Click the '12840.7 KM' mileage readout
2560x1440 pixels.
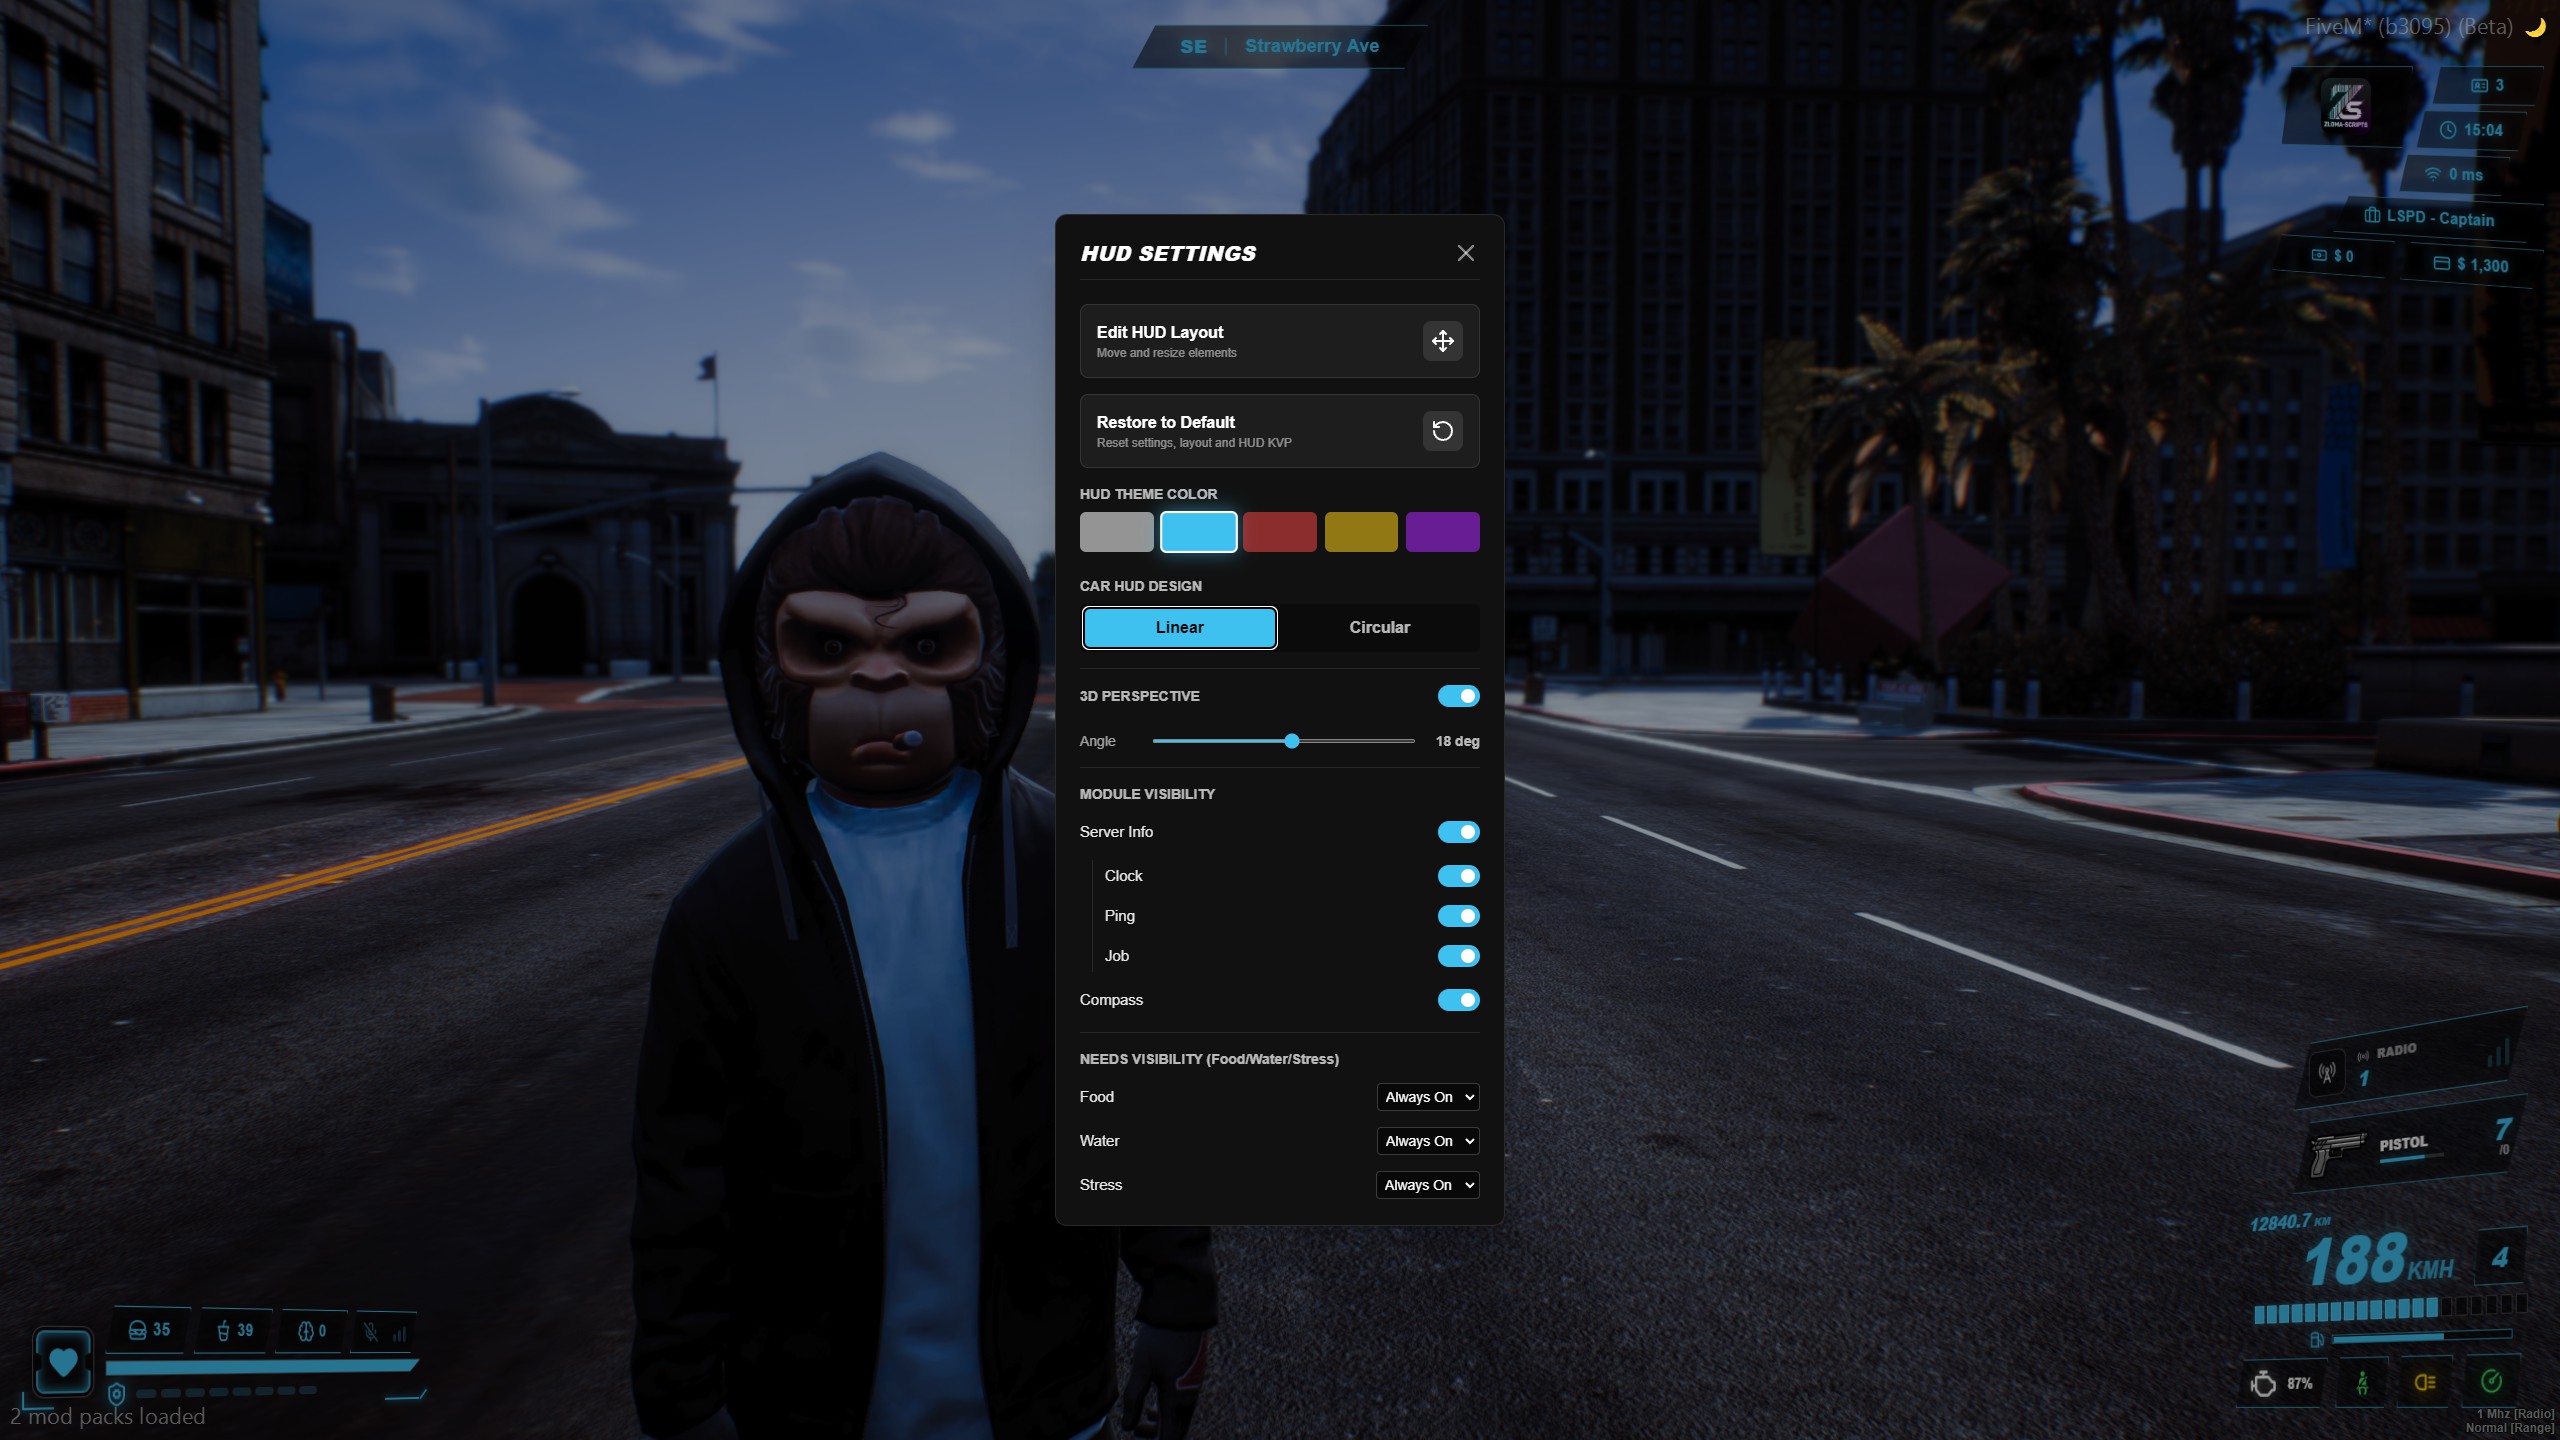click(x=2289, y=1223)
